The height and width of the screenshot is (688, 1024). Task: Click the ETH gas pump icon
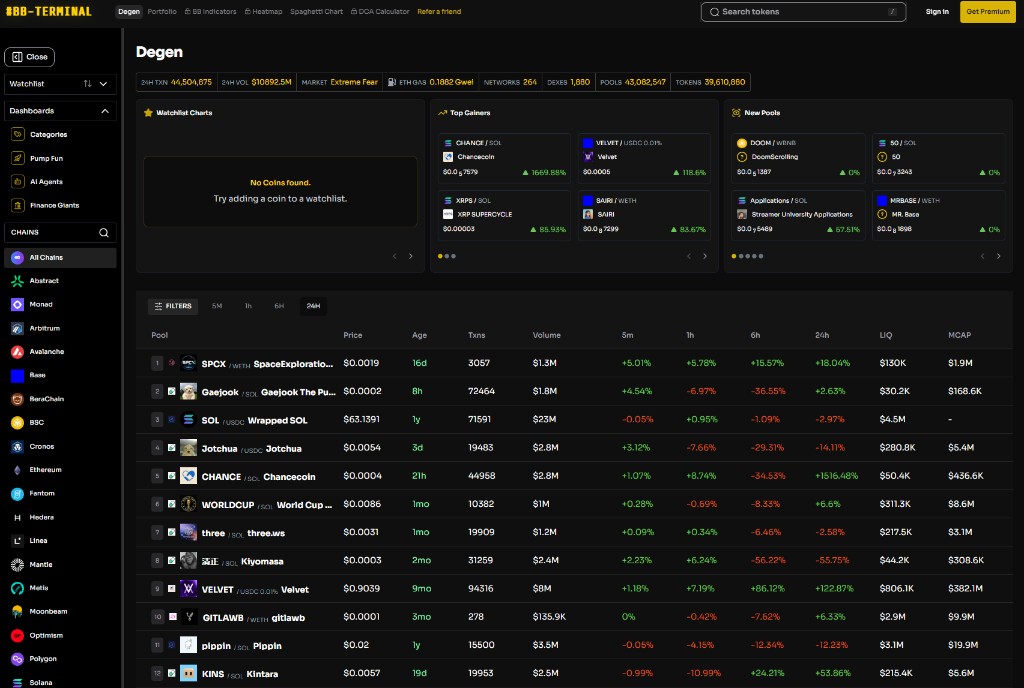coord(392,82)
